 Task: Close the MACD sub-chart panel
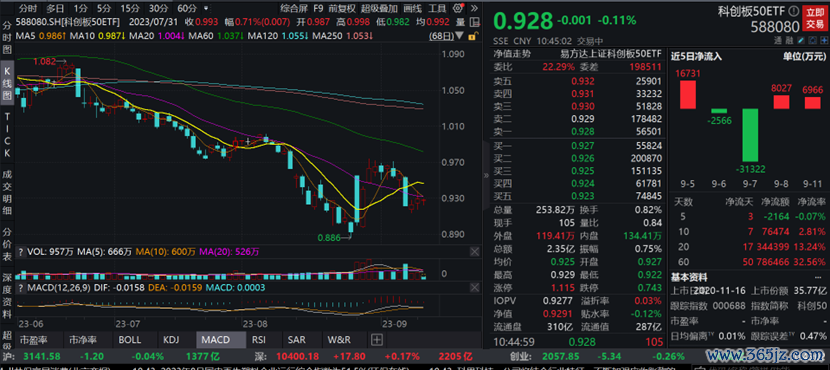[475, 288]
